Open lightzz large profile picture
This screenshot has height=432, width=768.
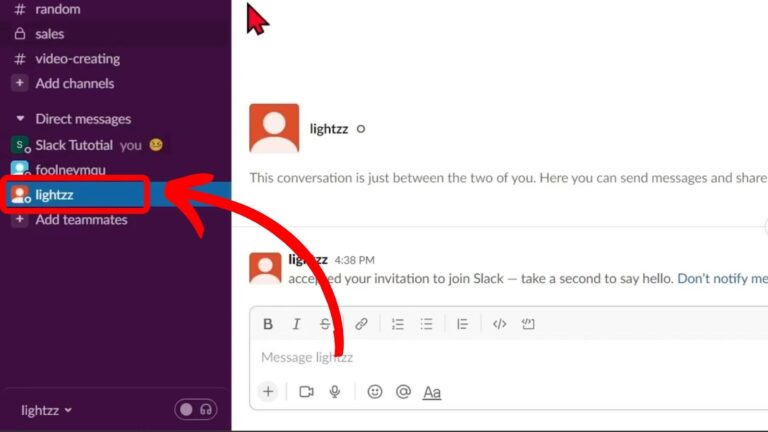tap(274, 128)
